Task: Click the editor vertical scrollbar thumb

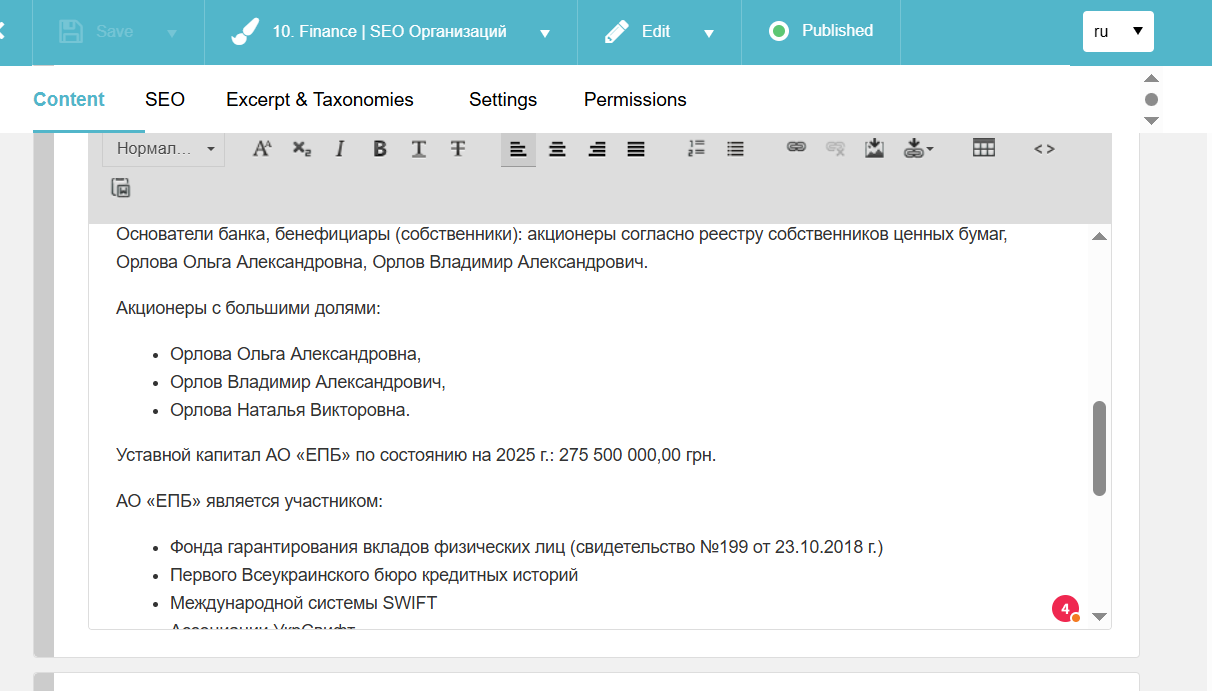Action: 1099,448
